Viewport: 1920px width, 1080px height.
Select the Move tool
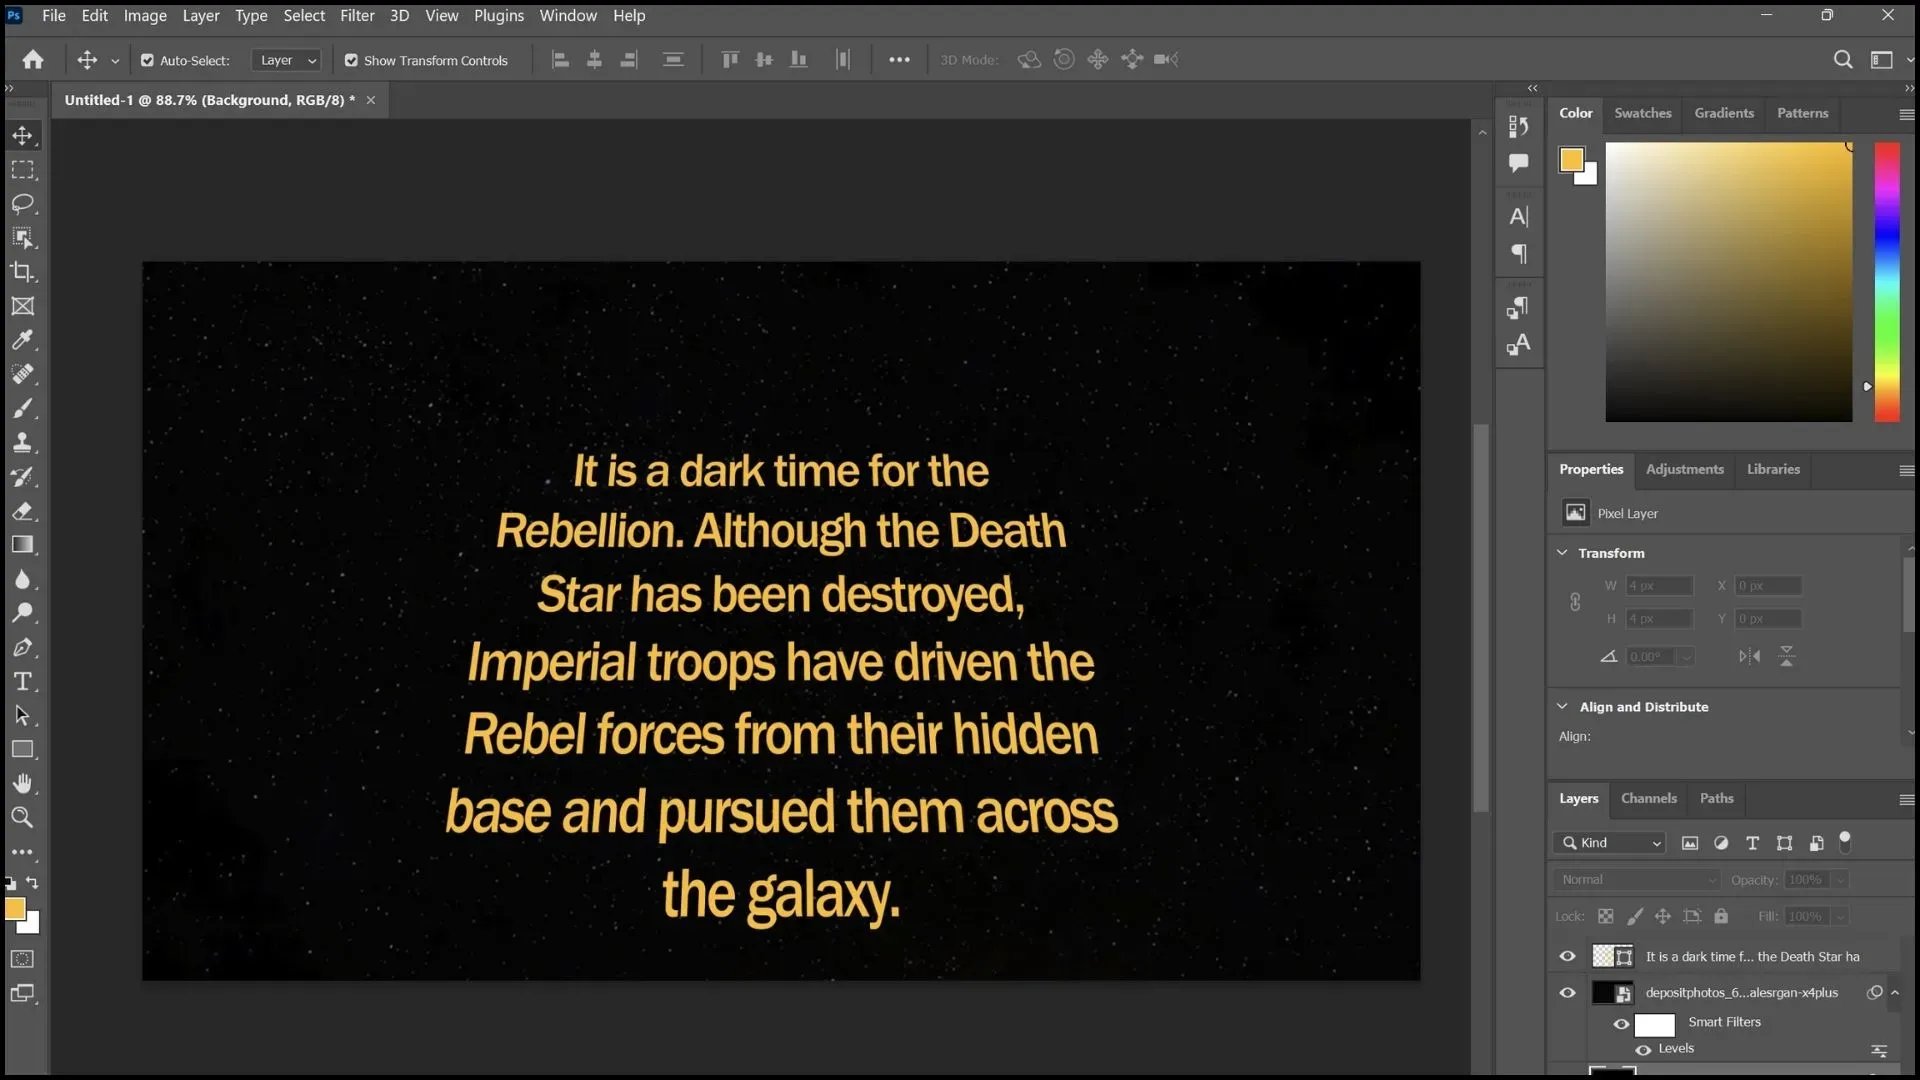point(22,135)
